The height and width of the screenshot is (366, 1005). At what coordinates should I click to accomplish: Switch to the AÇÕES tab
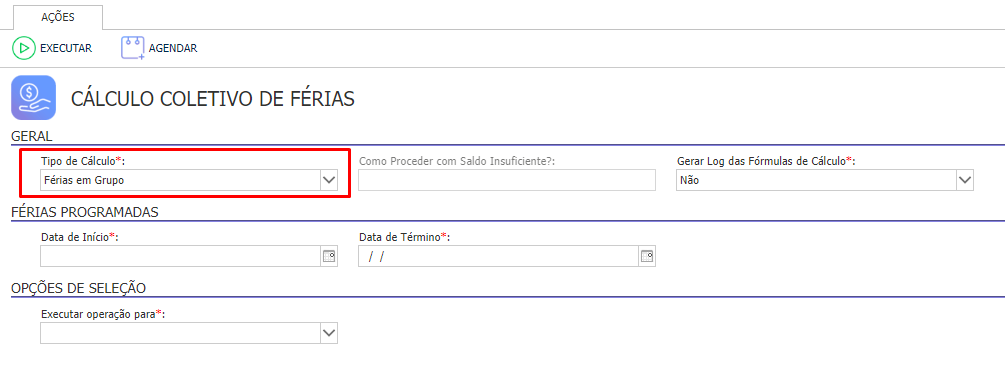click(58, 17)
